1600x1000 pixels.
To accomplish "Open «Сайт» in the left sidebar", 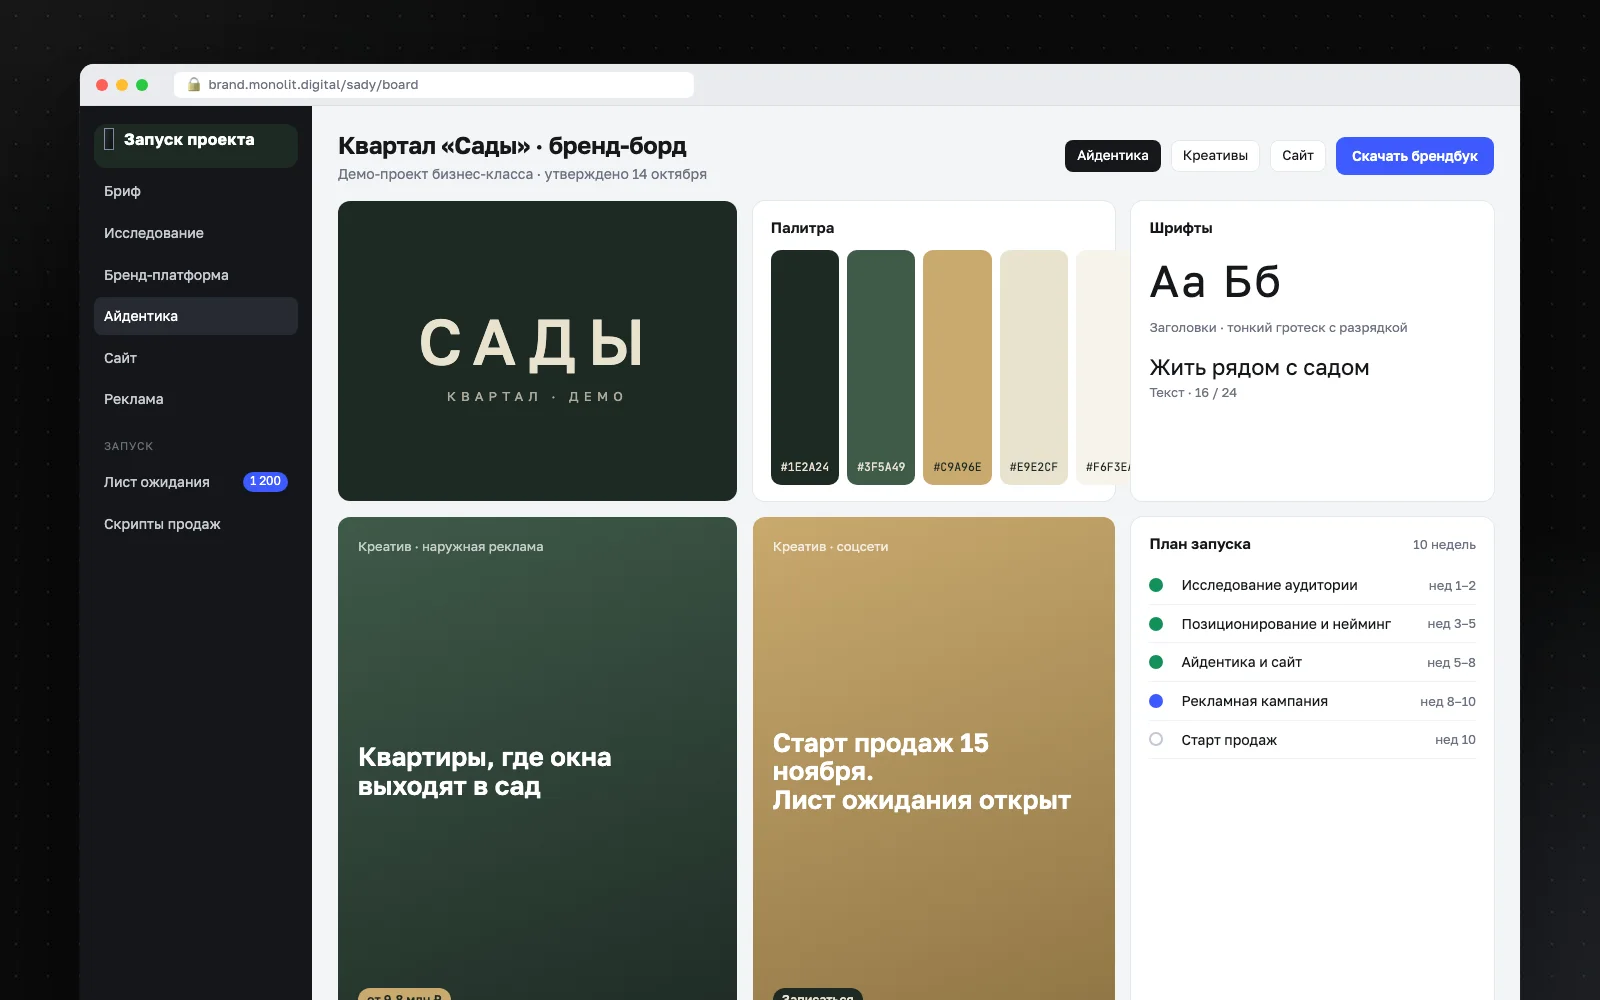I will 196,358.
